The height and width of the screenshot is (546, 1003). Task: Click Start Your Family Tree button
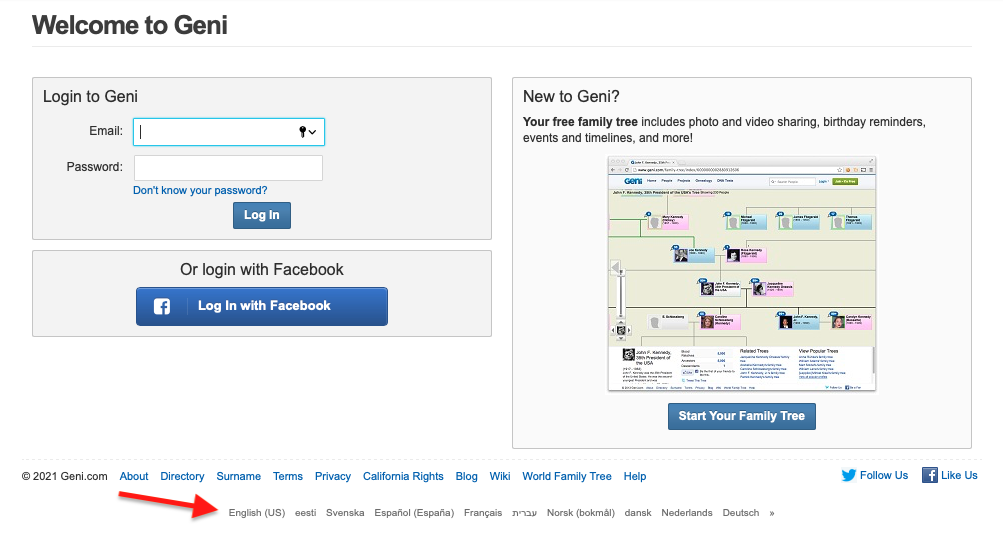click(741, 416)
